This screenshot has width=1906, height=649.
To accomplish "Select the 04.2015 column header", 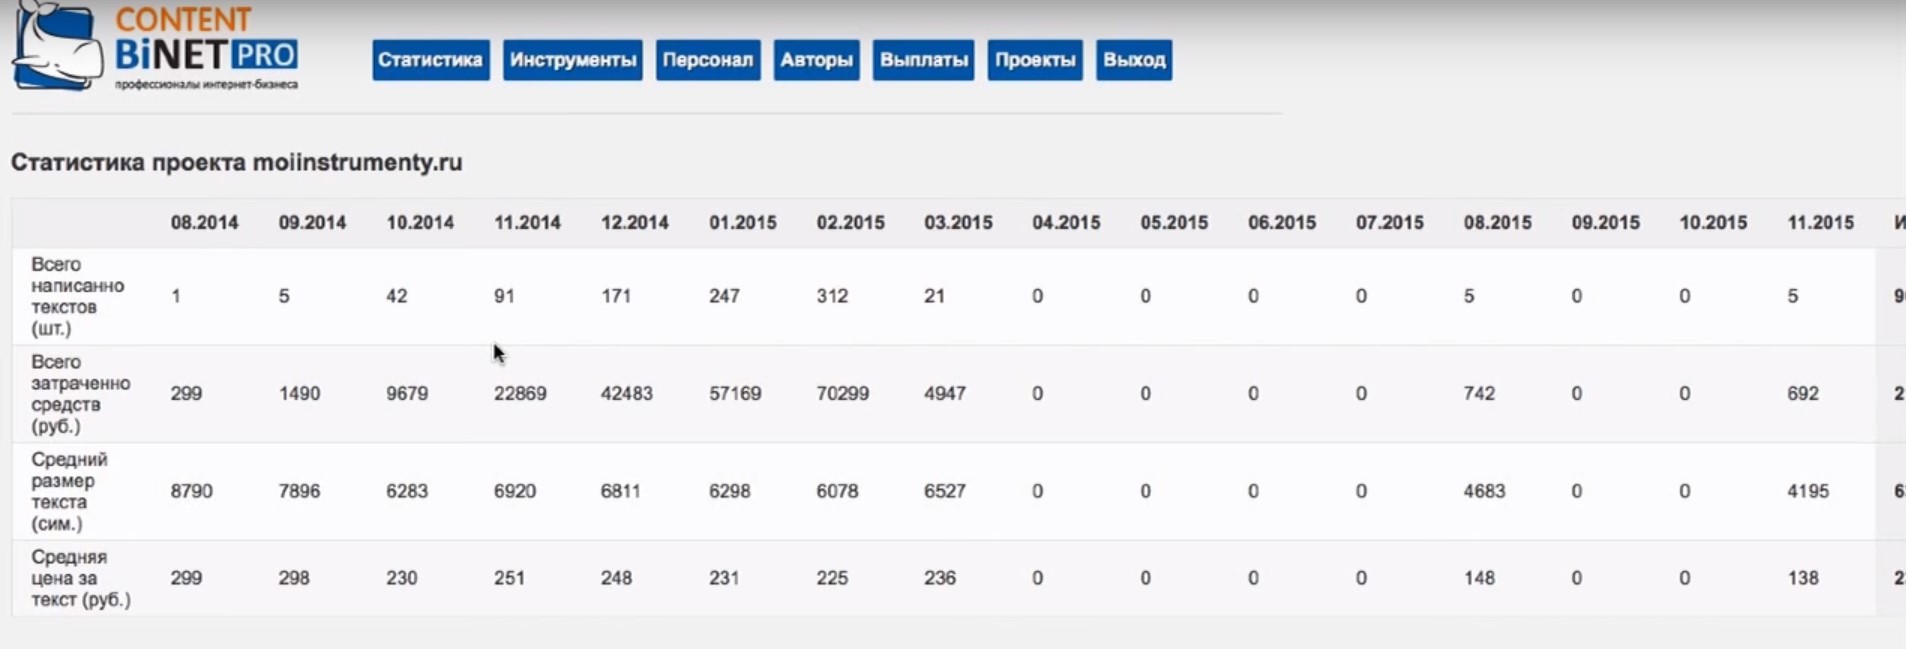I will pyautogui.click(x=1067, y=223).
